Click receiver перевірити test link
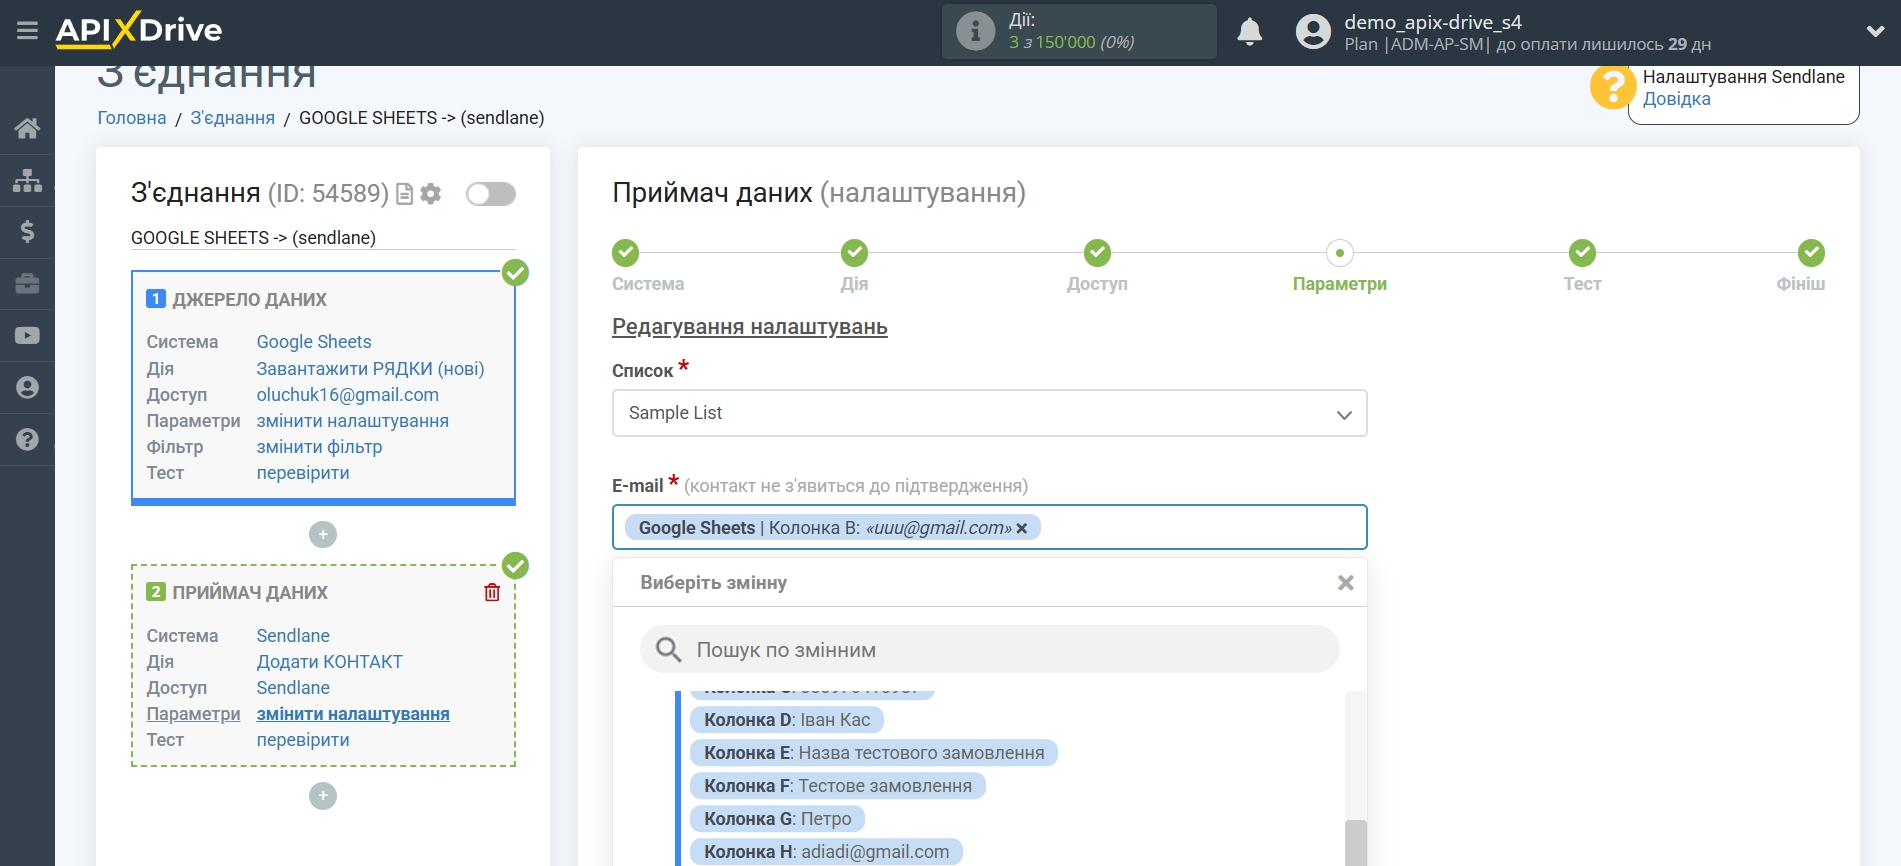1901x866 pixels. (303, 740)
